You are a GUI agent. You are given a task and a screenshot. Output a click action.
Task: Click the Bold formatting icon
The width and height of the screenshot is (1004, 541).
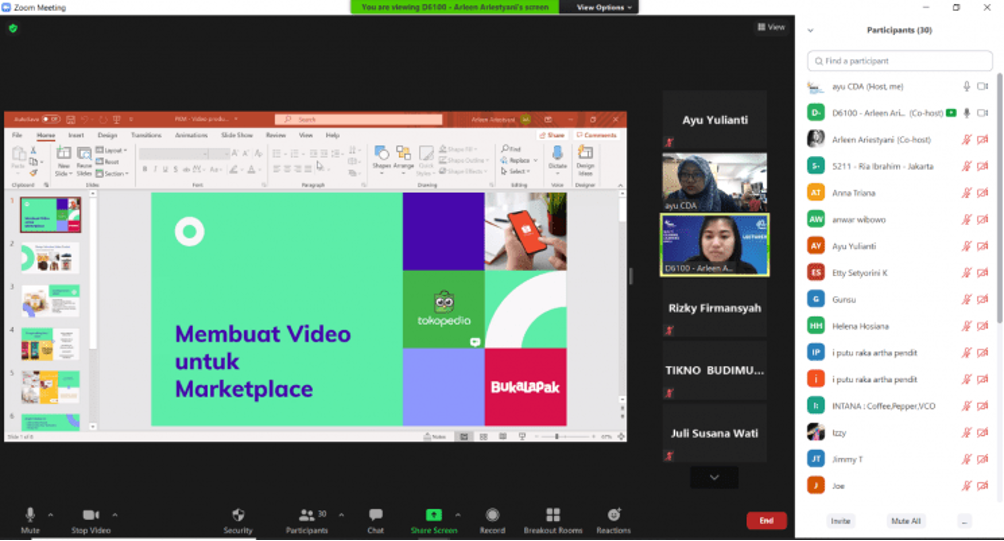point(145,169)
